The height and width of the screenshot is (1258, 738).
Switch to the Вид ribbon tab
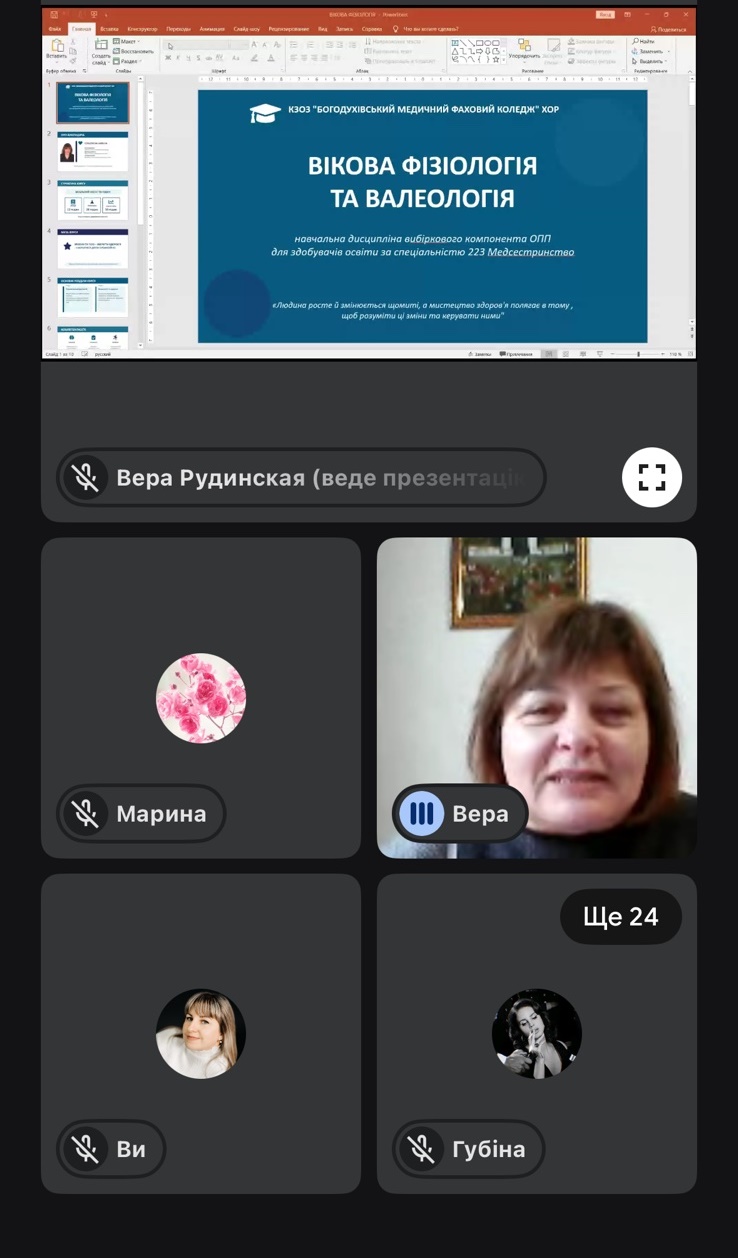323,29
